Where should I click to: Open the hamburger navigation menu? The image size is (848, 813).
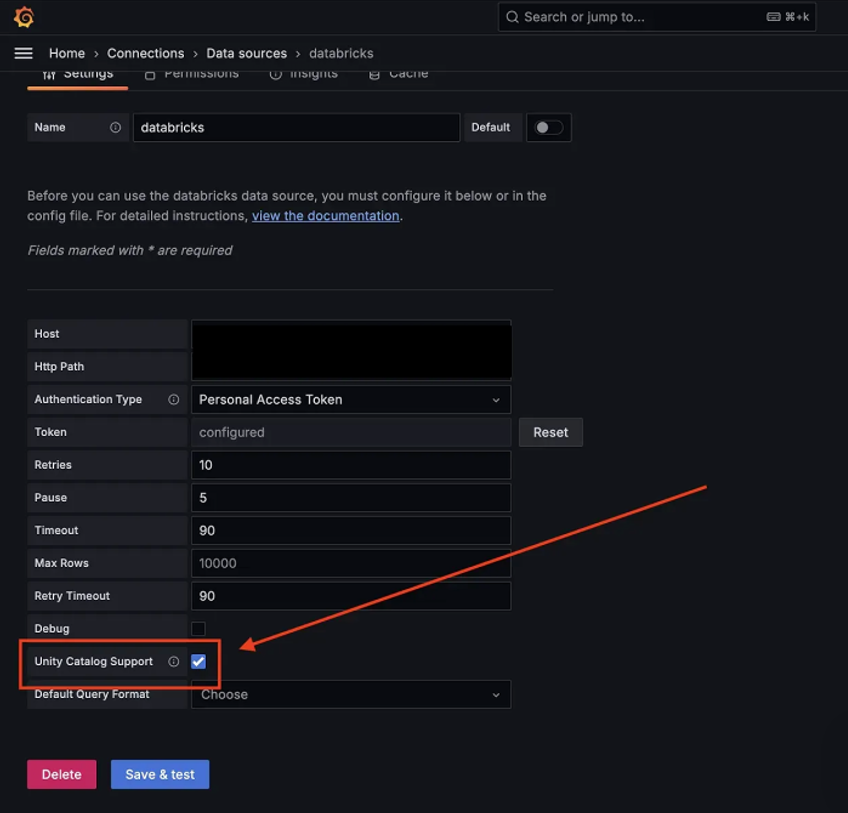coord(23,53)
